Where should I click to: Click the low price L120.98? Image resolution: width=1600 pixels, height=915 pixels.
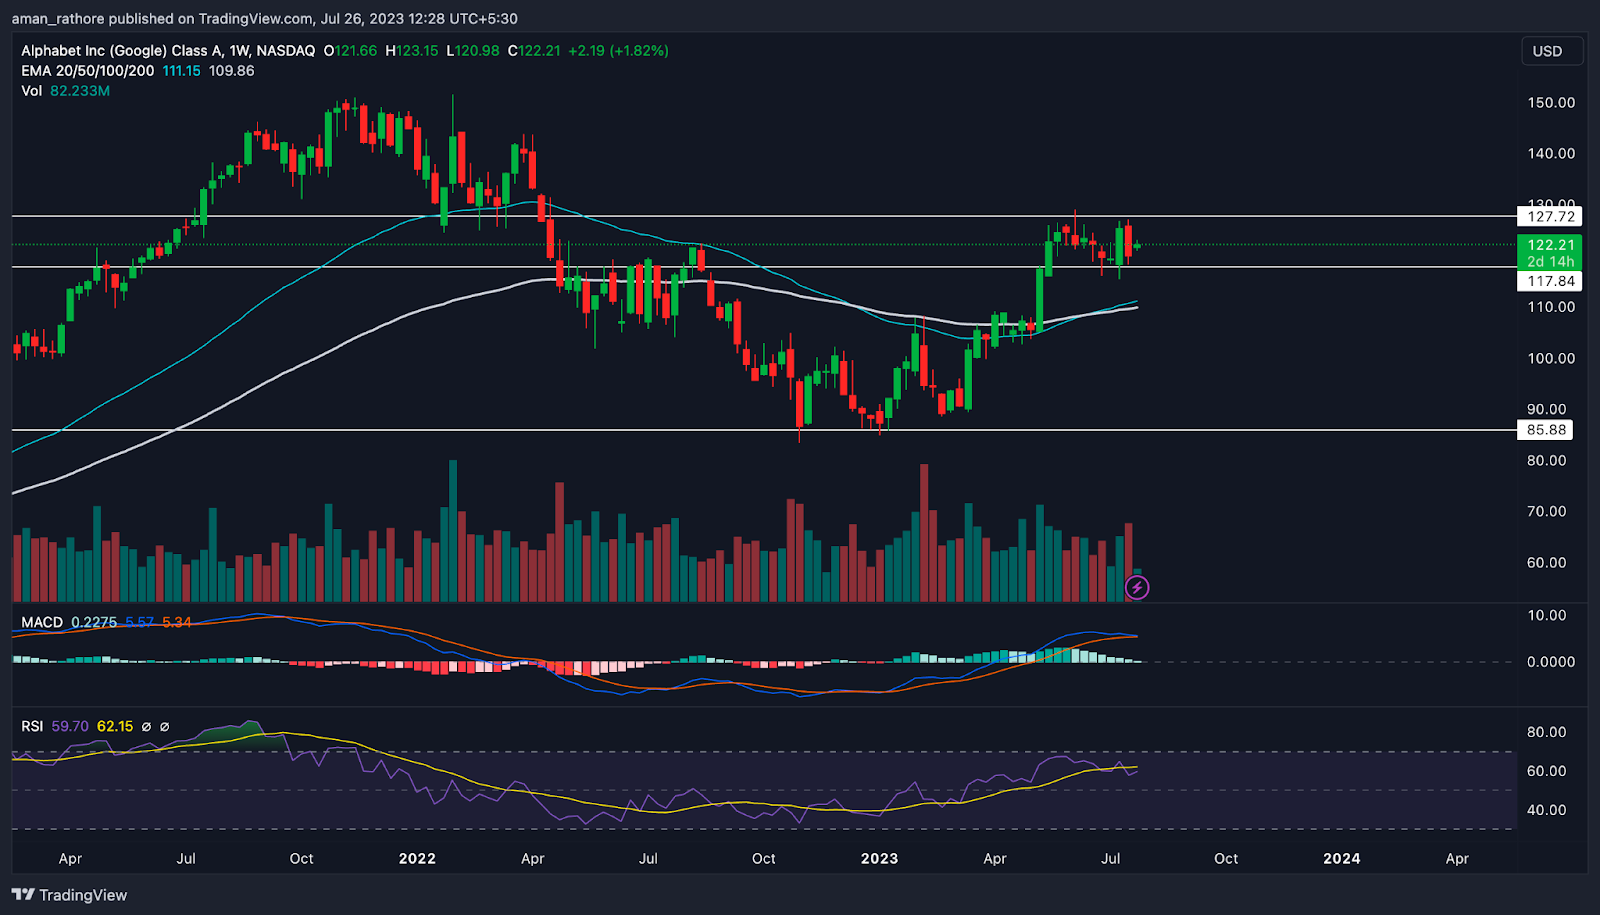[473, 50]
